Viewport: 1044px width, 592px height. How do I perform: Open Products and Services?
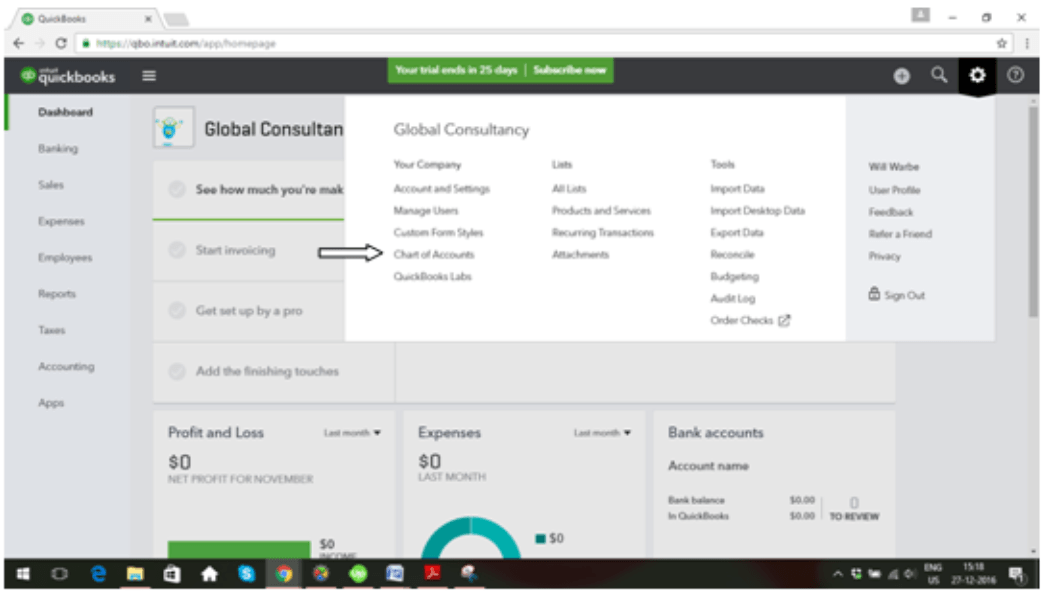tap(601, 211)
